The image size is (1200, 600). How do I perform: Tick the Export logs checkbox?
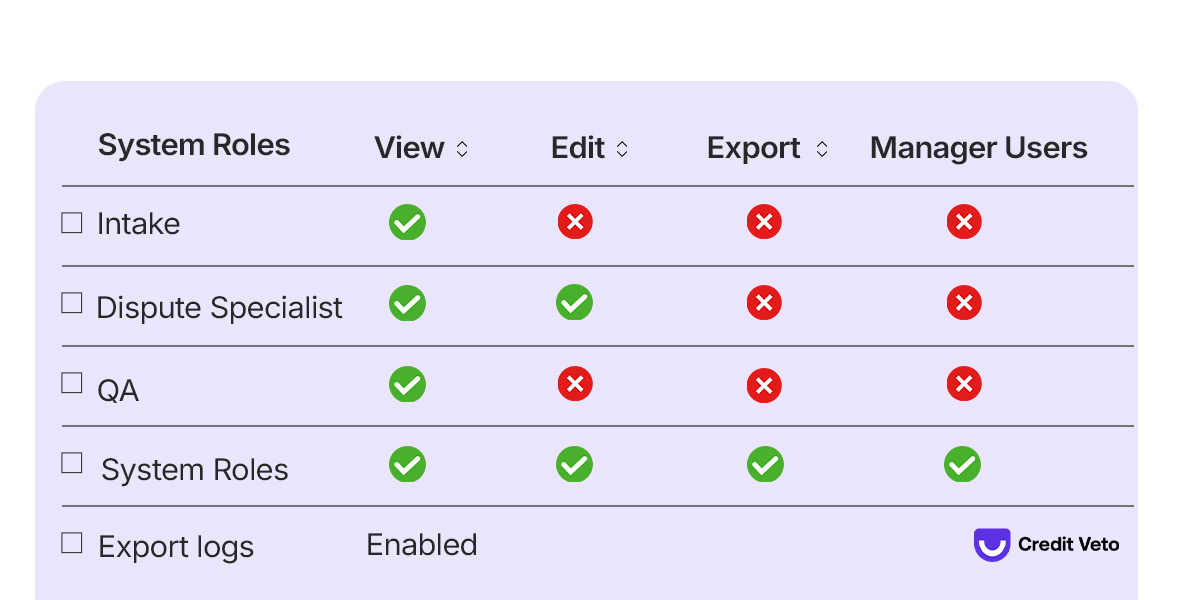tap(71, 544)
